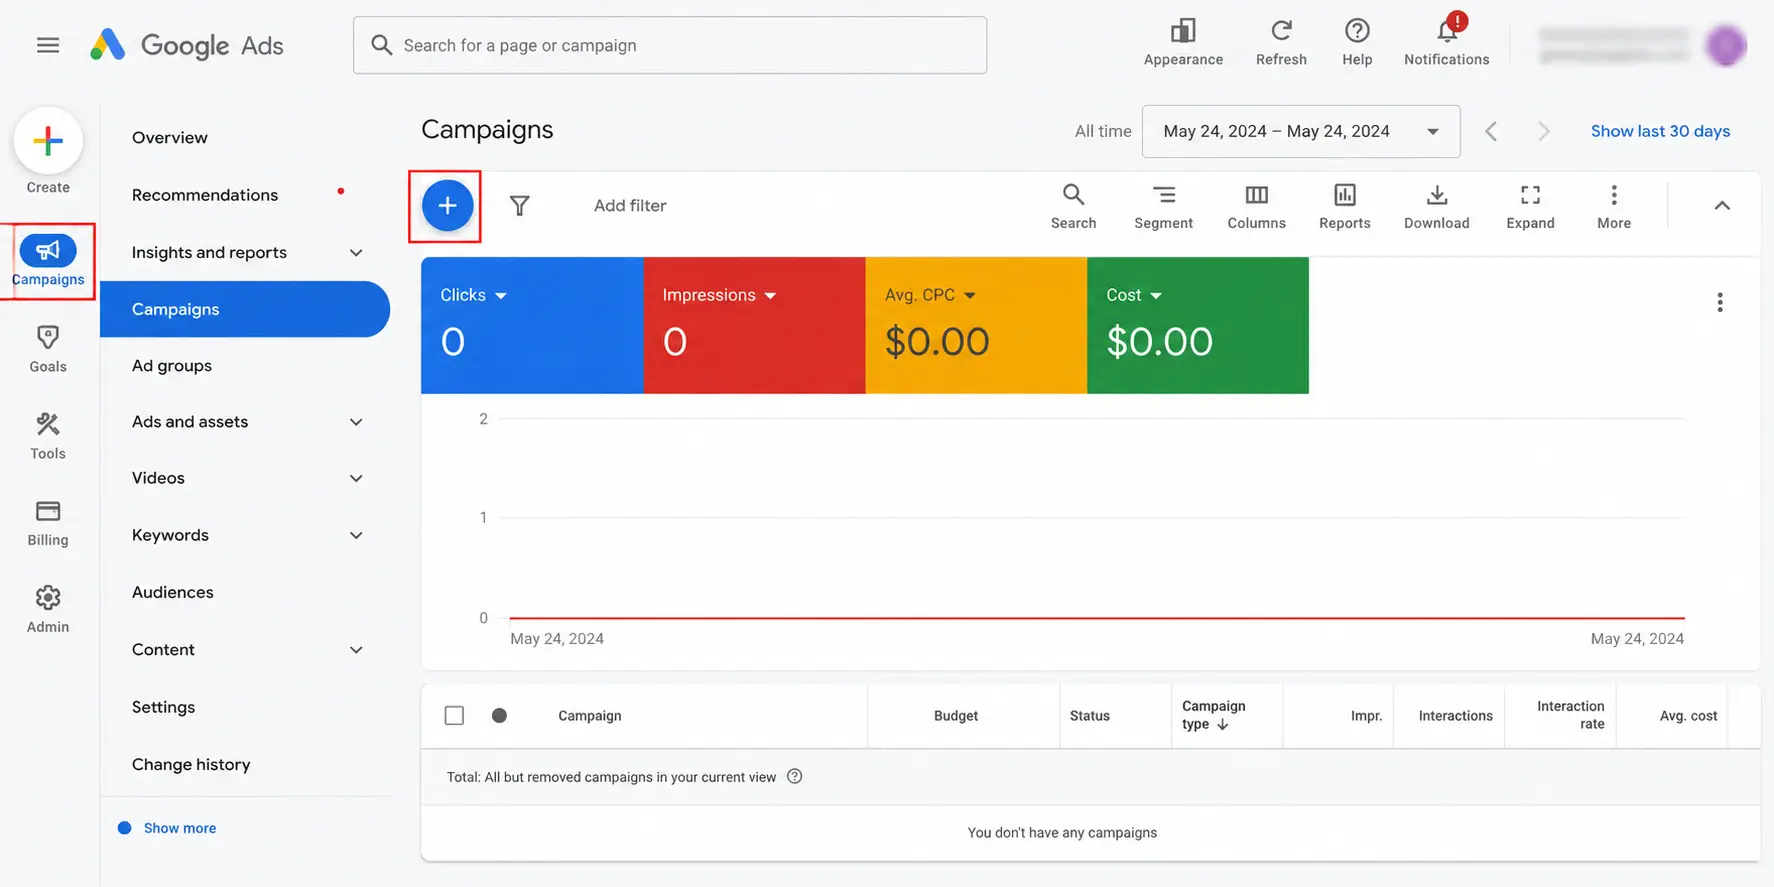This screenshot has height=887, width=1774.
Task: Click the blue plus new campaign button
Action: pyautogui.click(x=447, y=206)
